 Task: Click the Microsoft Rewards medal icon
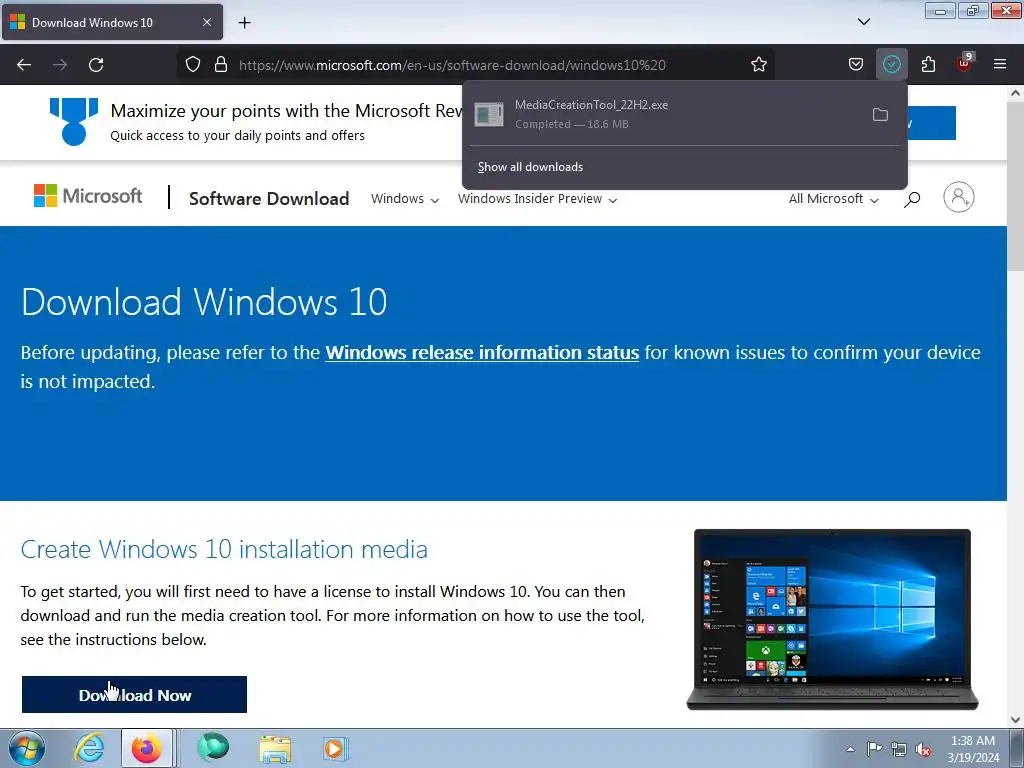click(x=74, y=121)
